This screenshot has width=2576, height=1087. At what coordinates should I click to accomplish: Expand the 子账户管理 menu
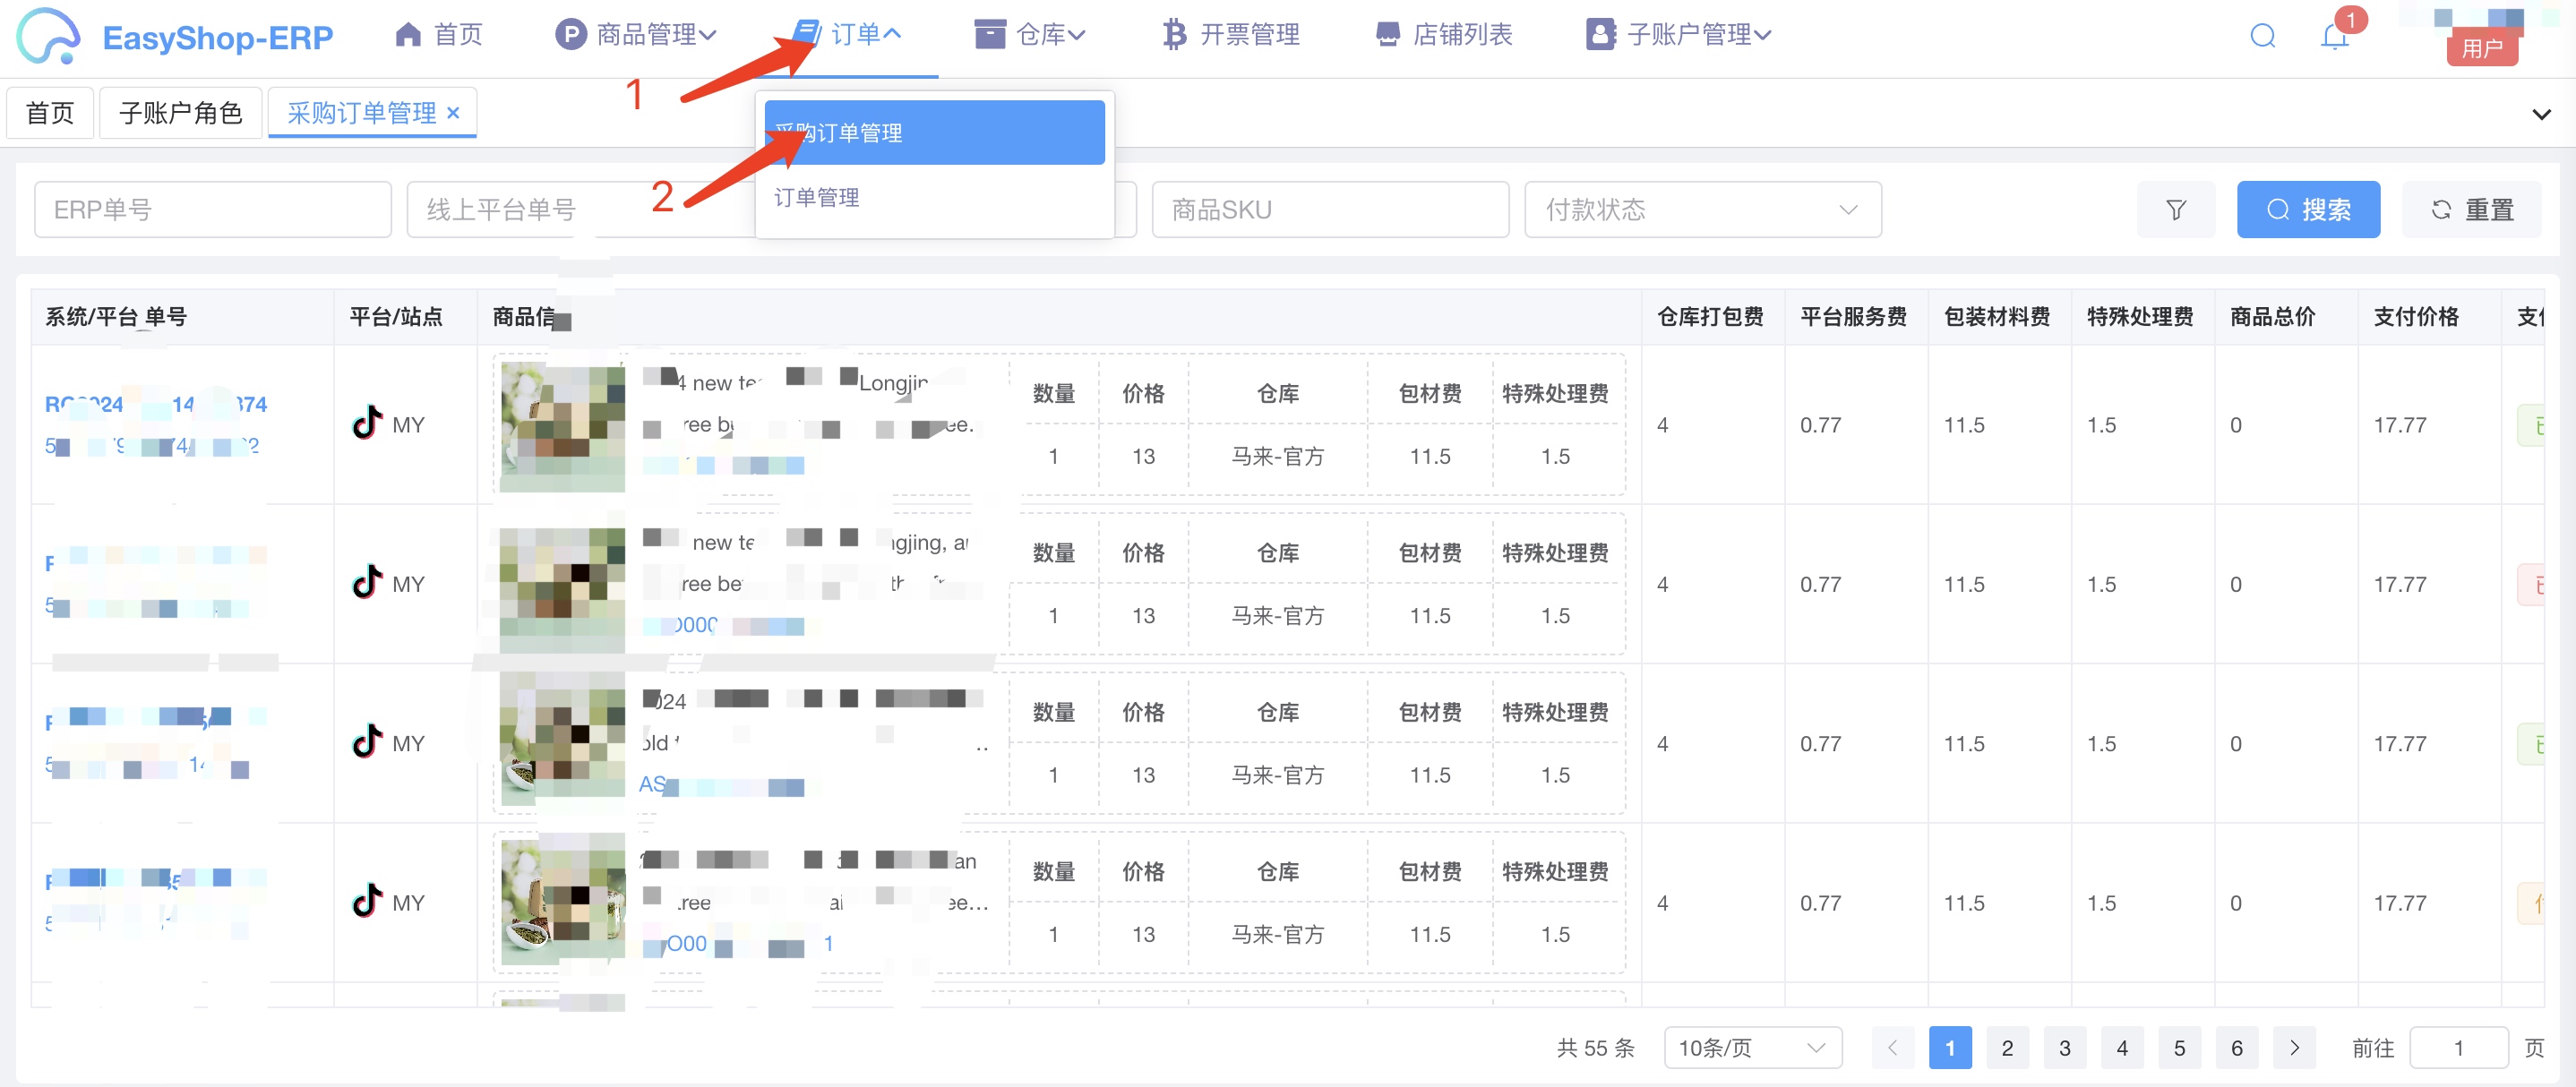pyautogui.click(x=1679, y=35)
